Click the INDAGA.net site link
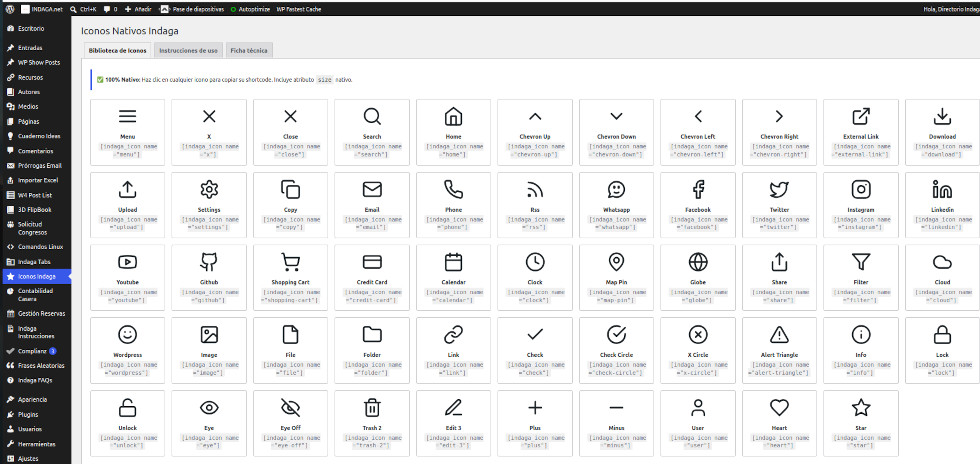 (x=42, y=9)
